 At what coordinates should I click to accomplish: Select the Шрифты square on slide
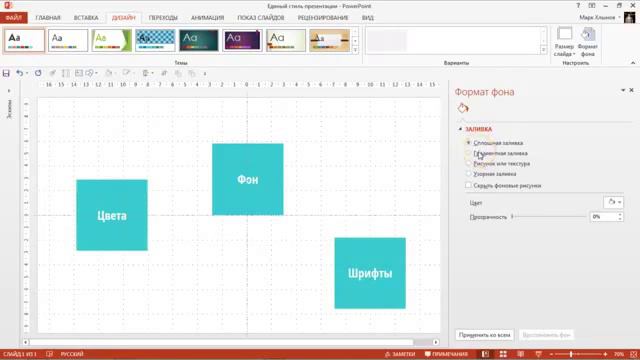(x=370, y=273)
